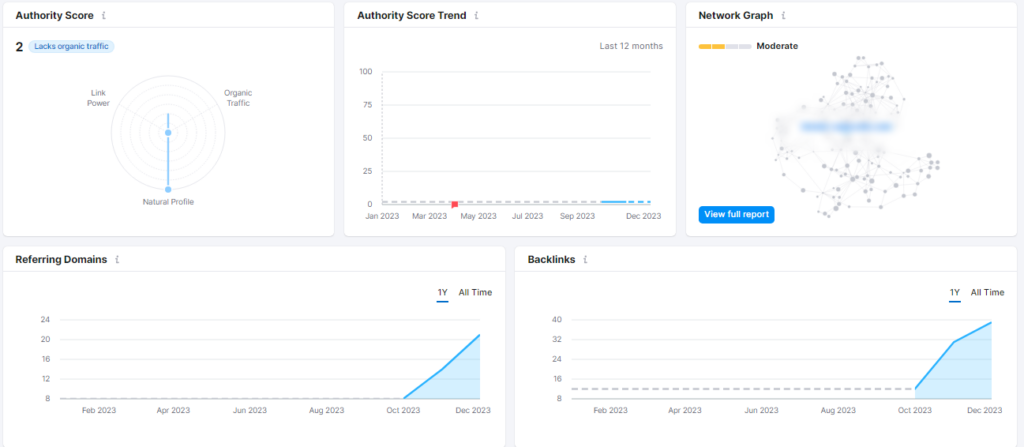This screenshot has width=1024, height=447.
Task: Select All Time tab in Backlinks
Action: [x=987, y=293]
